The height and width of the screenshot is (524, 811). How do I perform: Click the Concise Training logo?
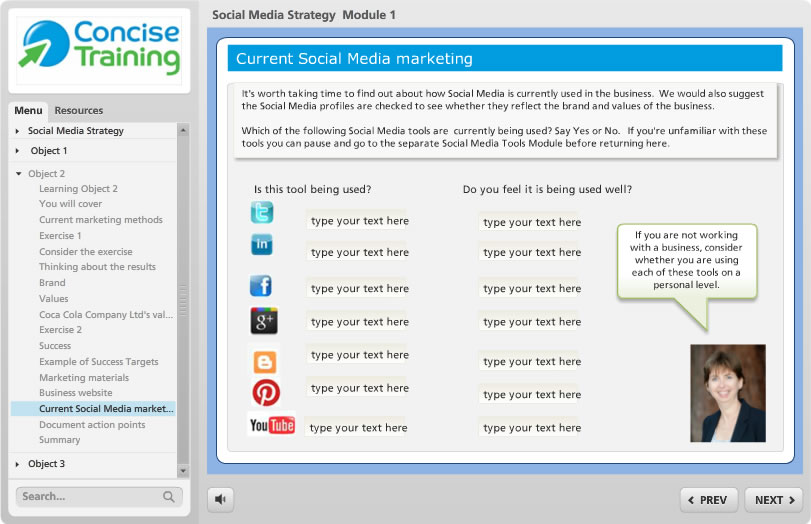99,50
